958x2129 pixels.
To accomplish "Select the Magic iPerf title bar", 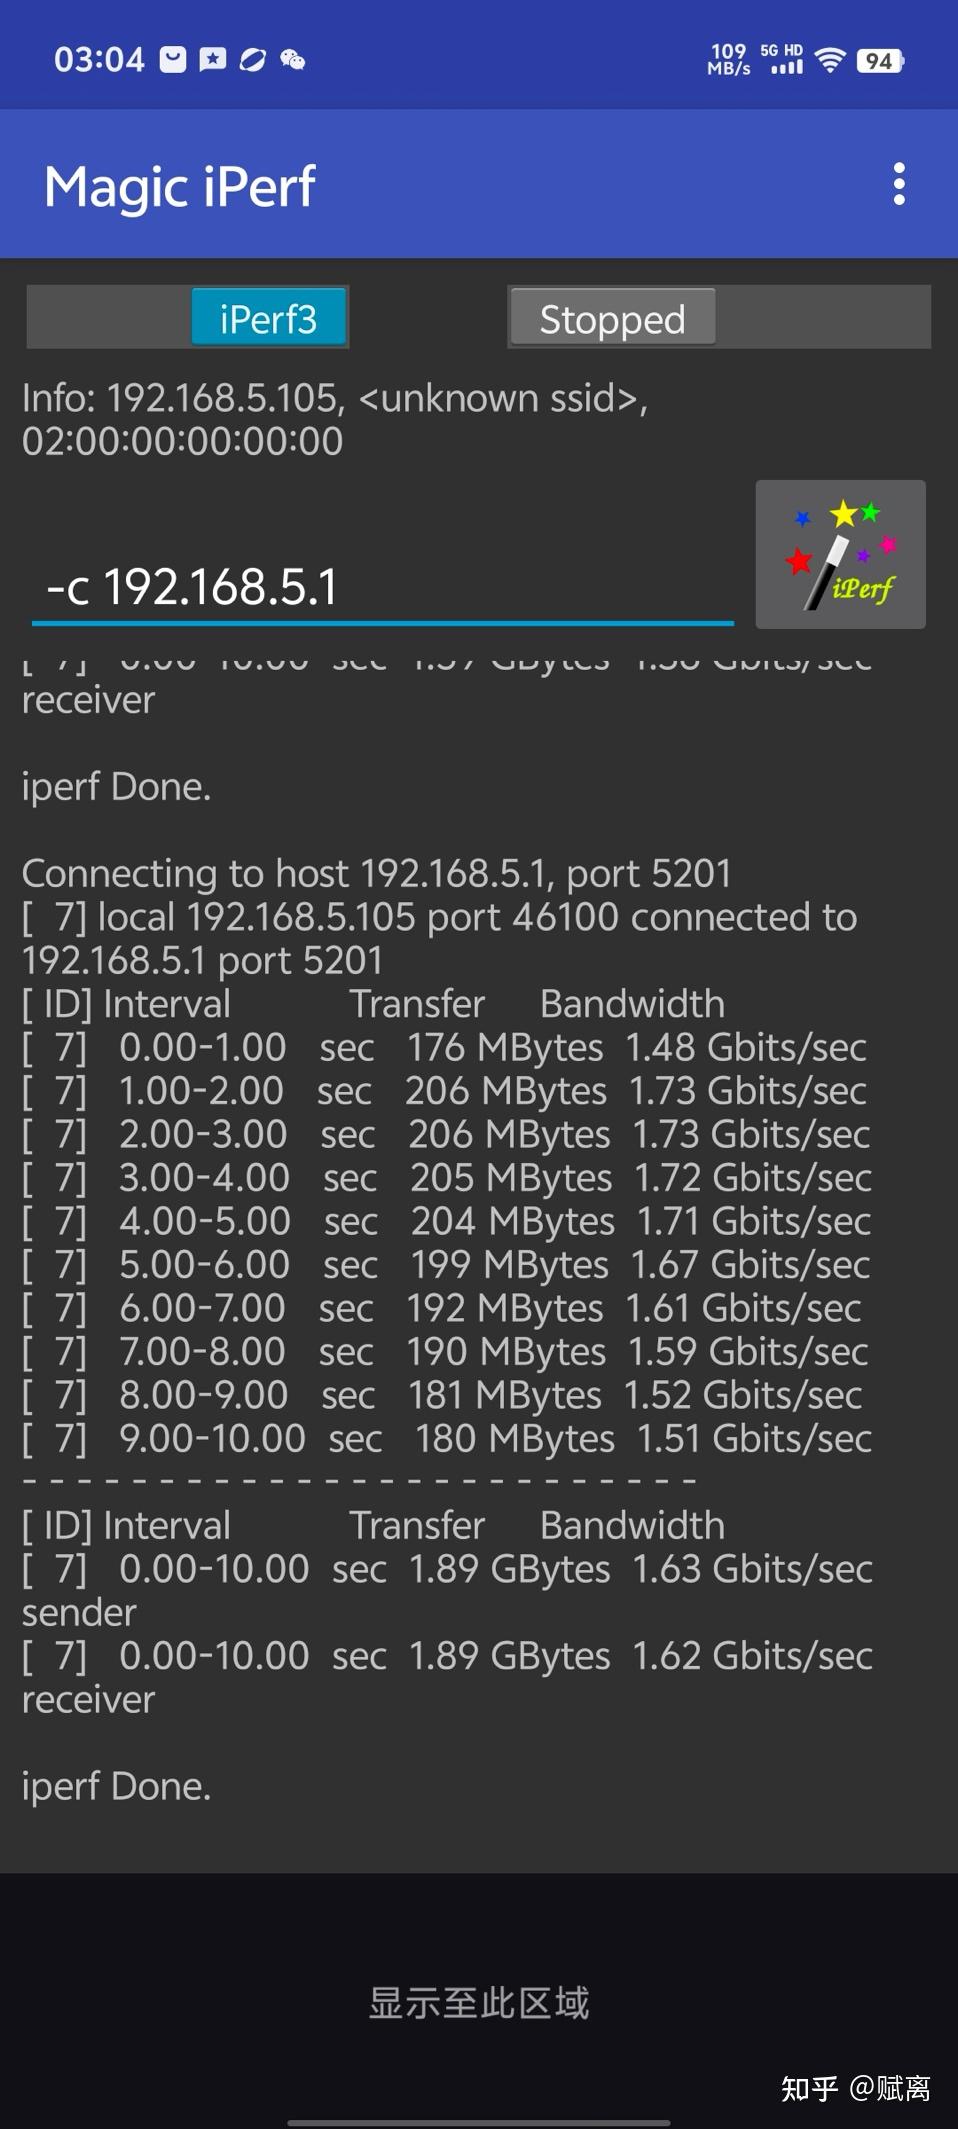I will click(181, 185).
